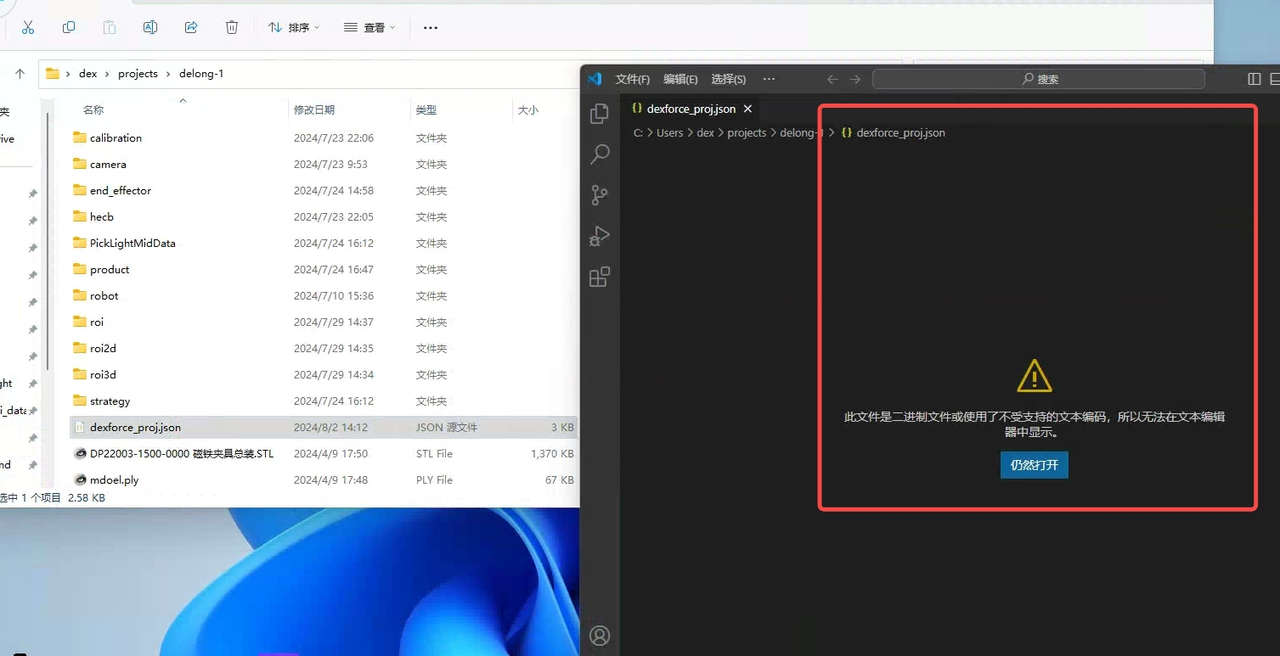1280x656 pixels.
Task: Close the dexforce_proj.json tab
Action: (x=747, y=109)
